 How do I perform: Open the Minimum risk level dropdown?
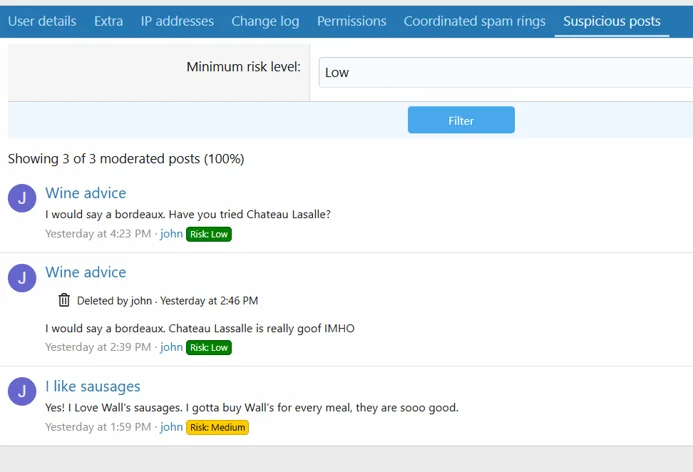(x=506, y=72)
